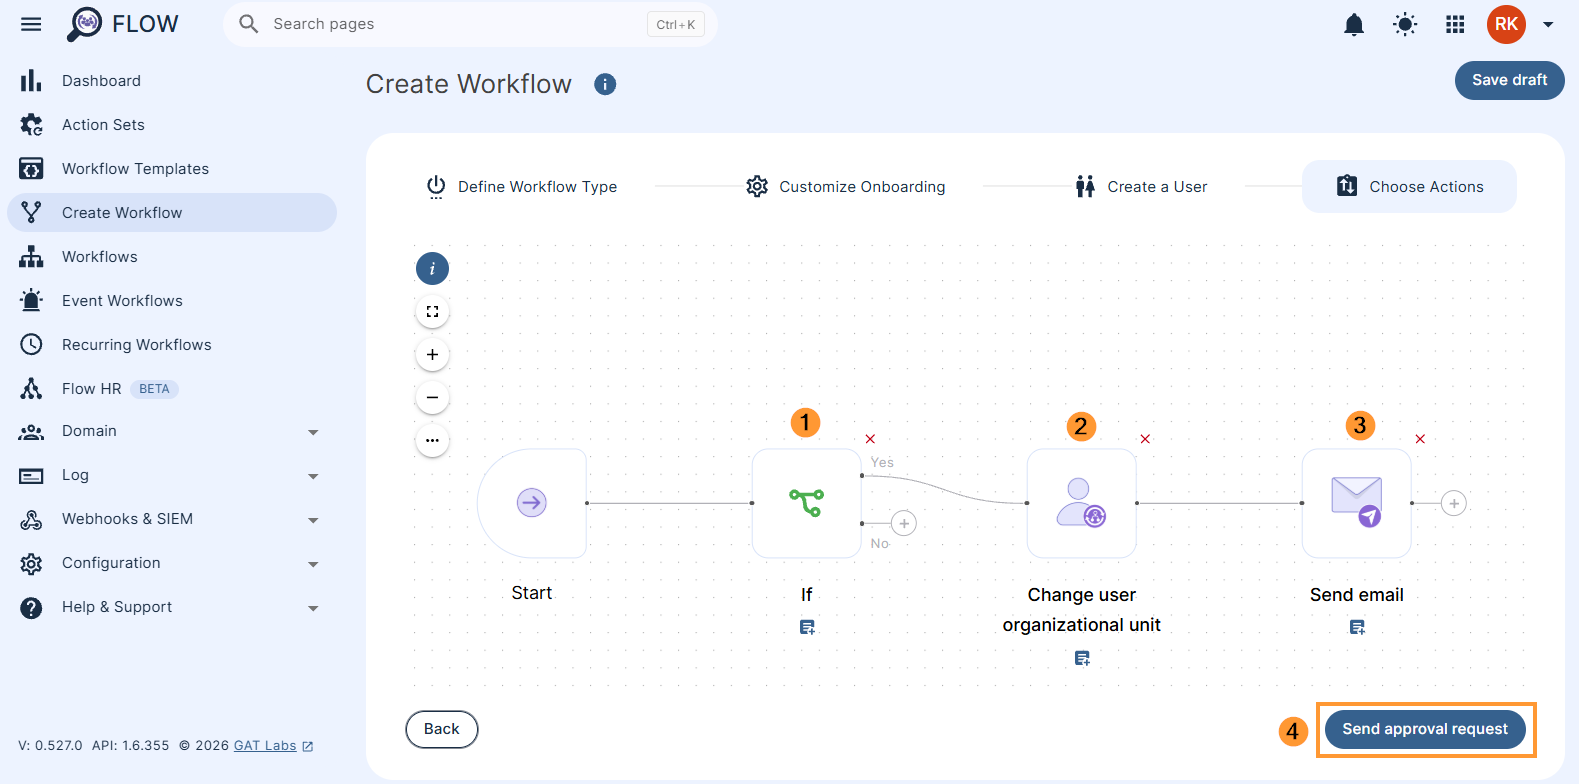Expand the Configuration menu
1579x784 pixels.
click(172, 563)
